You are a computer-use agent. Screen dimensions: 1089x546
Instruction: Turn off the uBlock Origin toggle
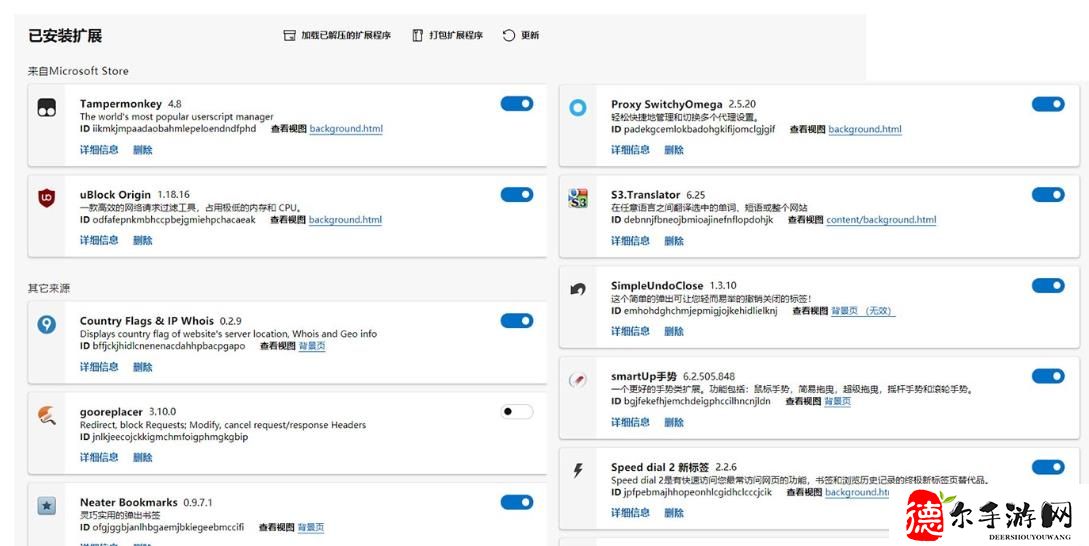pyautogui.click(x=517, y=195)
